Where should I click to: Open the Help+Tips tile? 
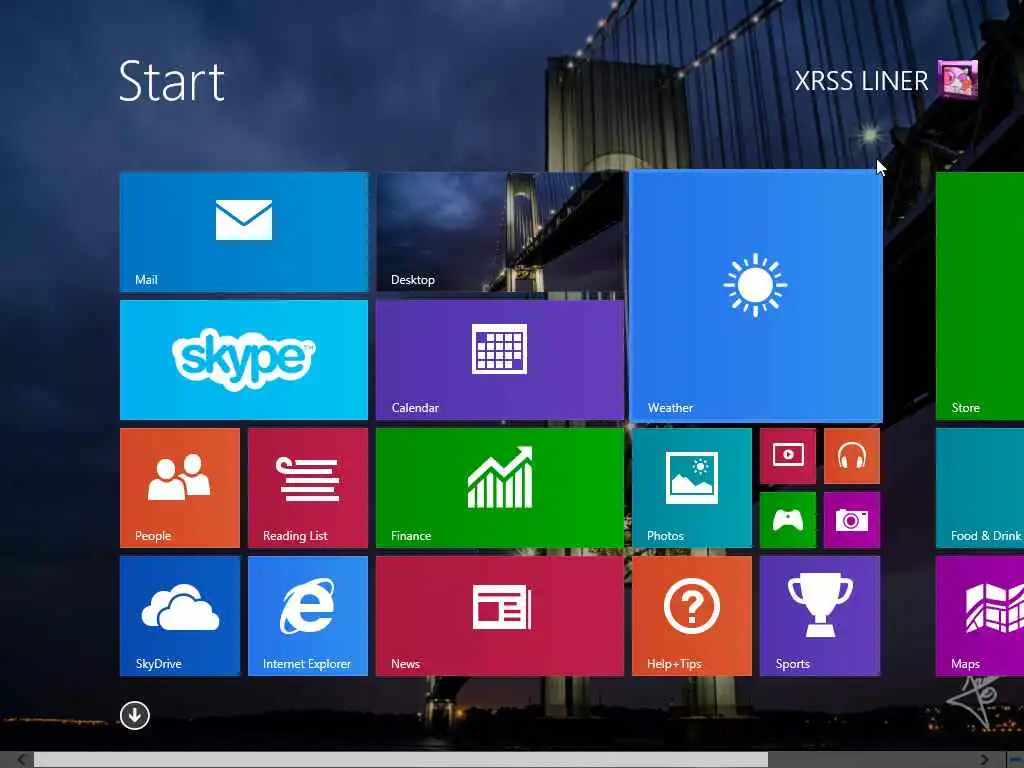tap(692, 616)
